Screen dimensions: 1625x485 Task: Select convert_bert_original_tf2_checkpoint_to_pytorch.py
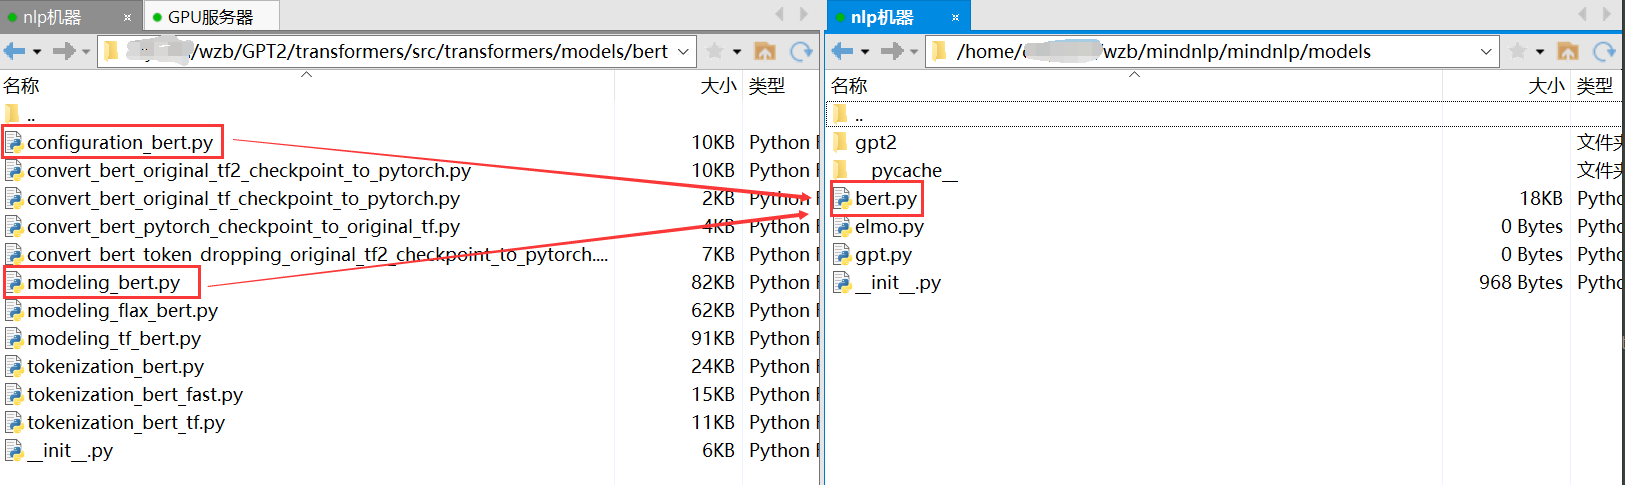point(248,171)
